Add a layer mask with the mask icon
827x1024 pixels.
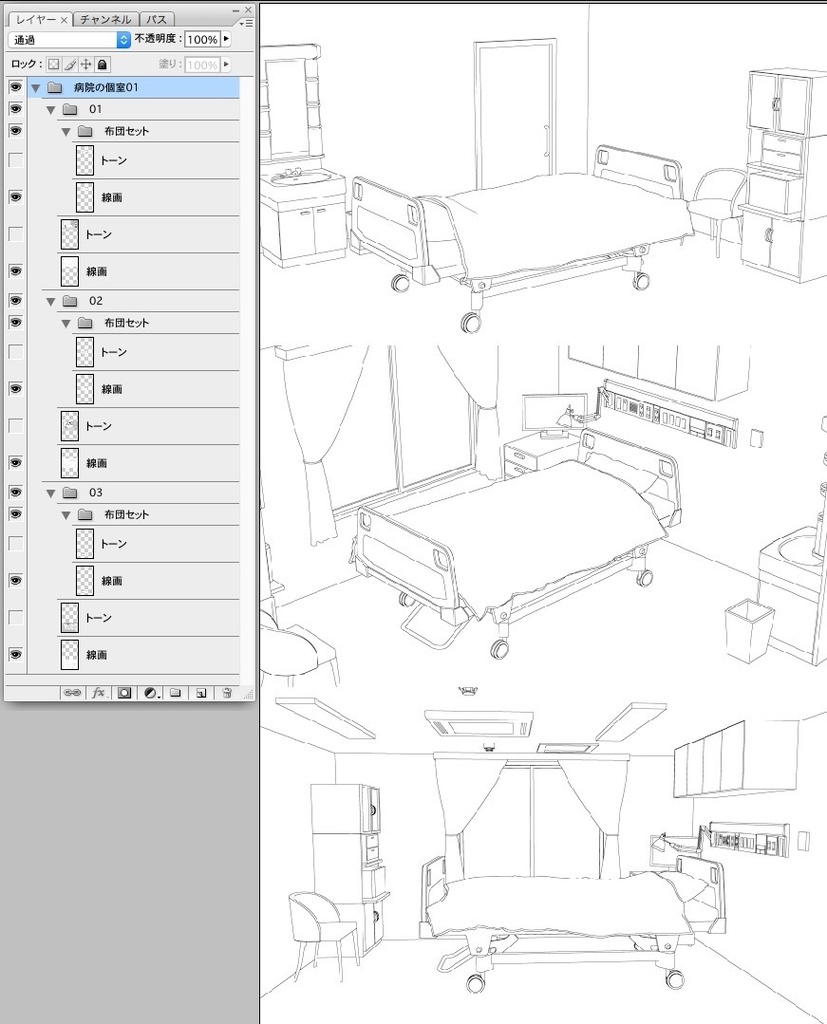[124, 692]
